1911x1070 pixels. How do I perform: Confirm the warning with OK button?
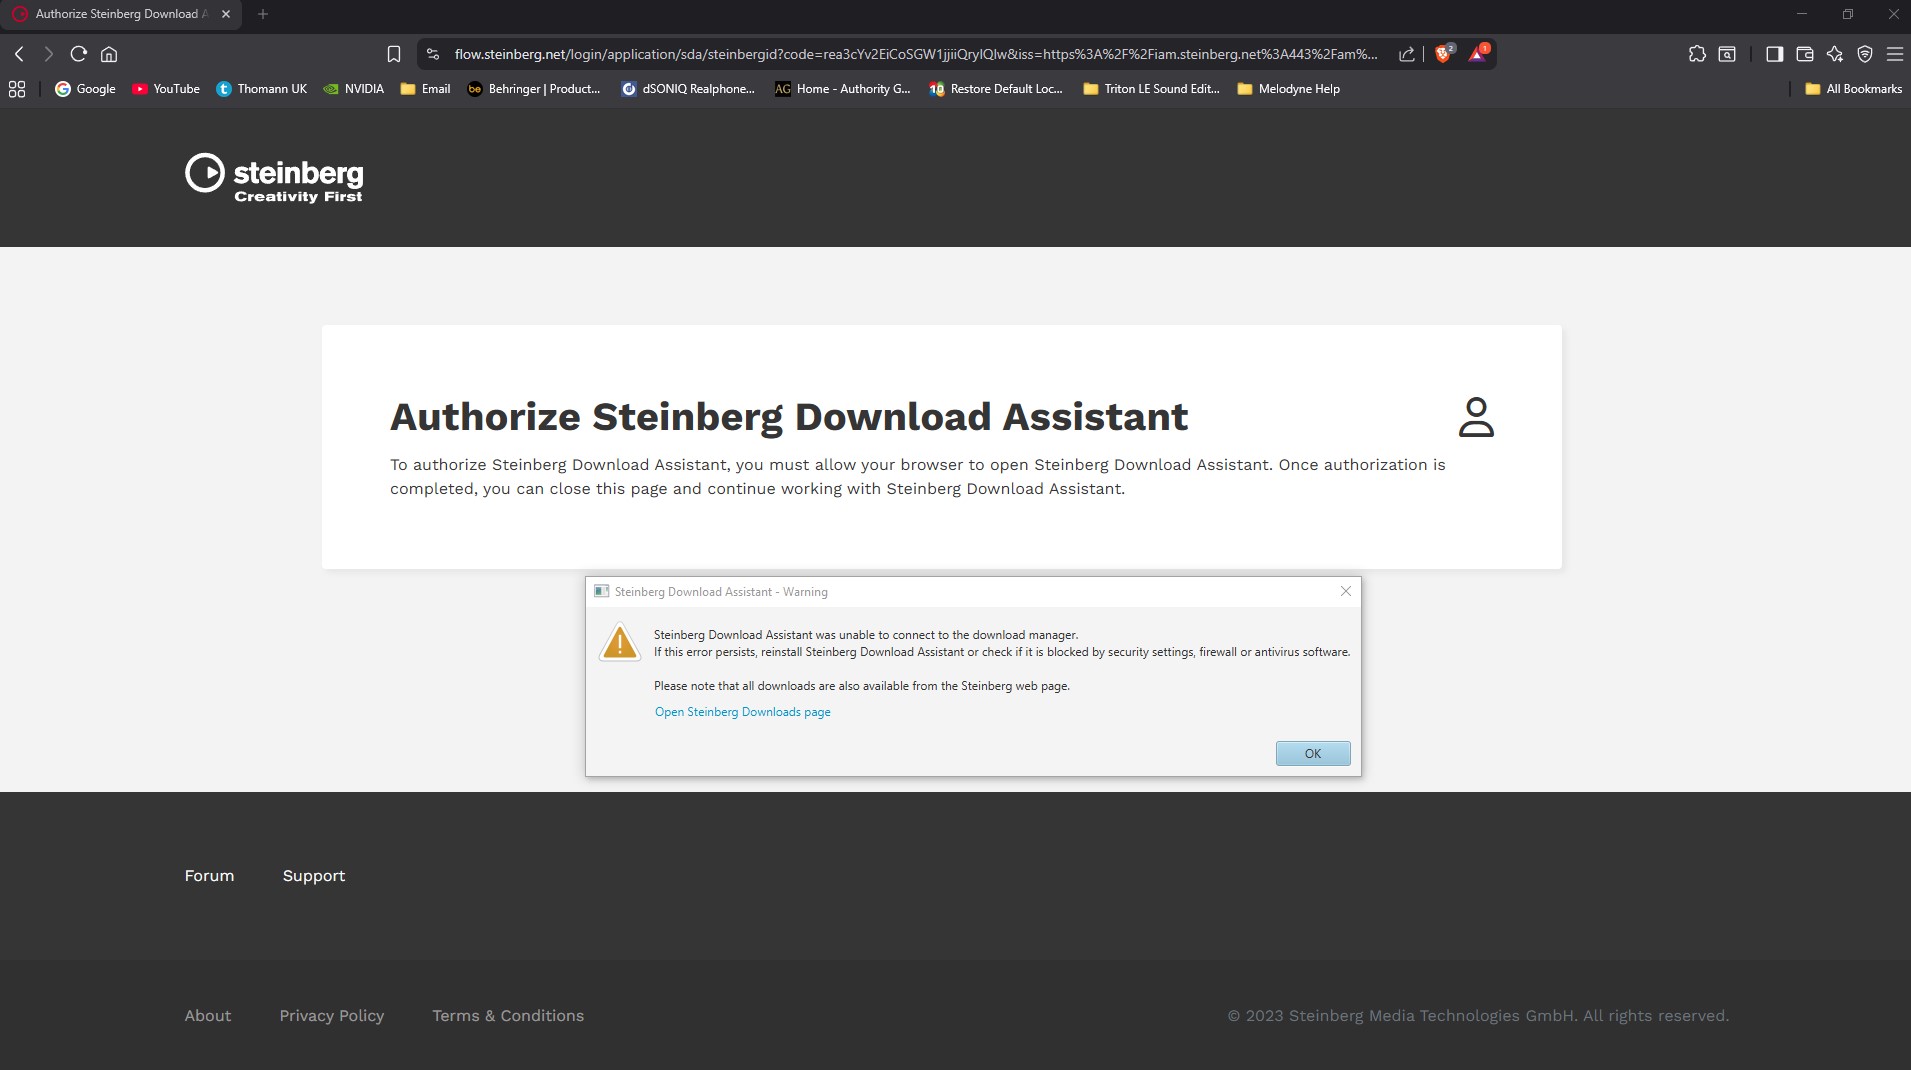[1313, 753]
